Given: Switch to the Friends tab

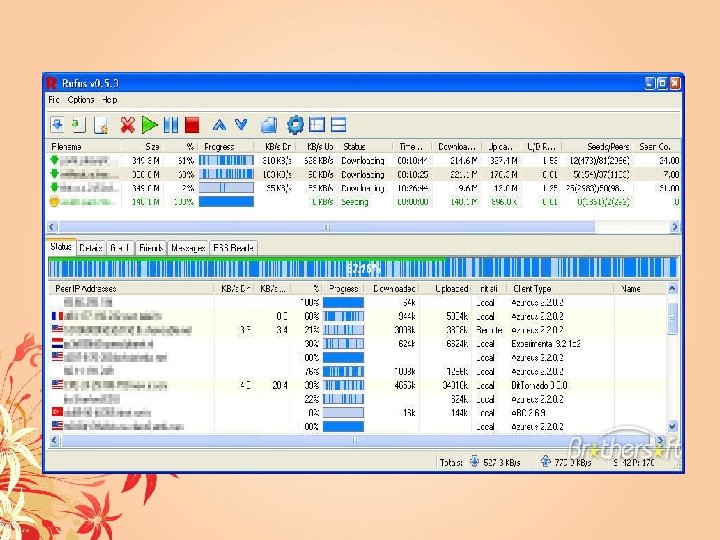Looking at the screenshot, I should [151, 248].
